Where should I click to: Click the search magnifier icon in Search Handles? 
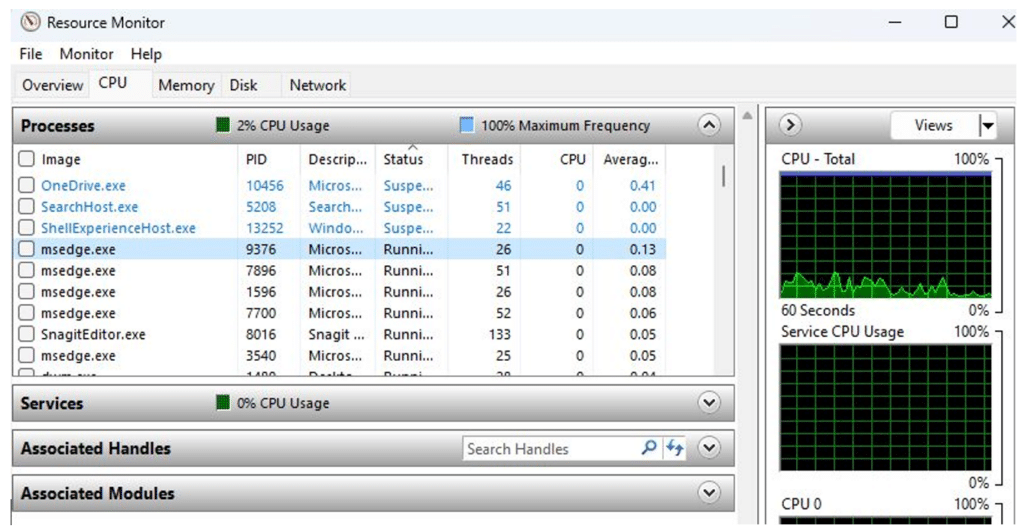point(649,449)
